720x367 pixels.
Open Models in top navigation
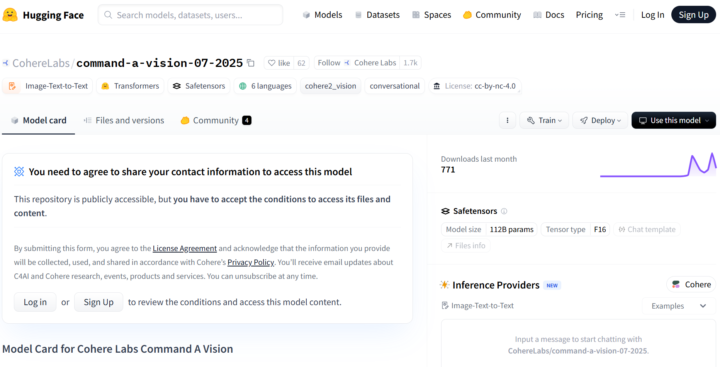tap(322, 15)
